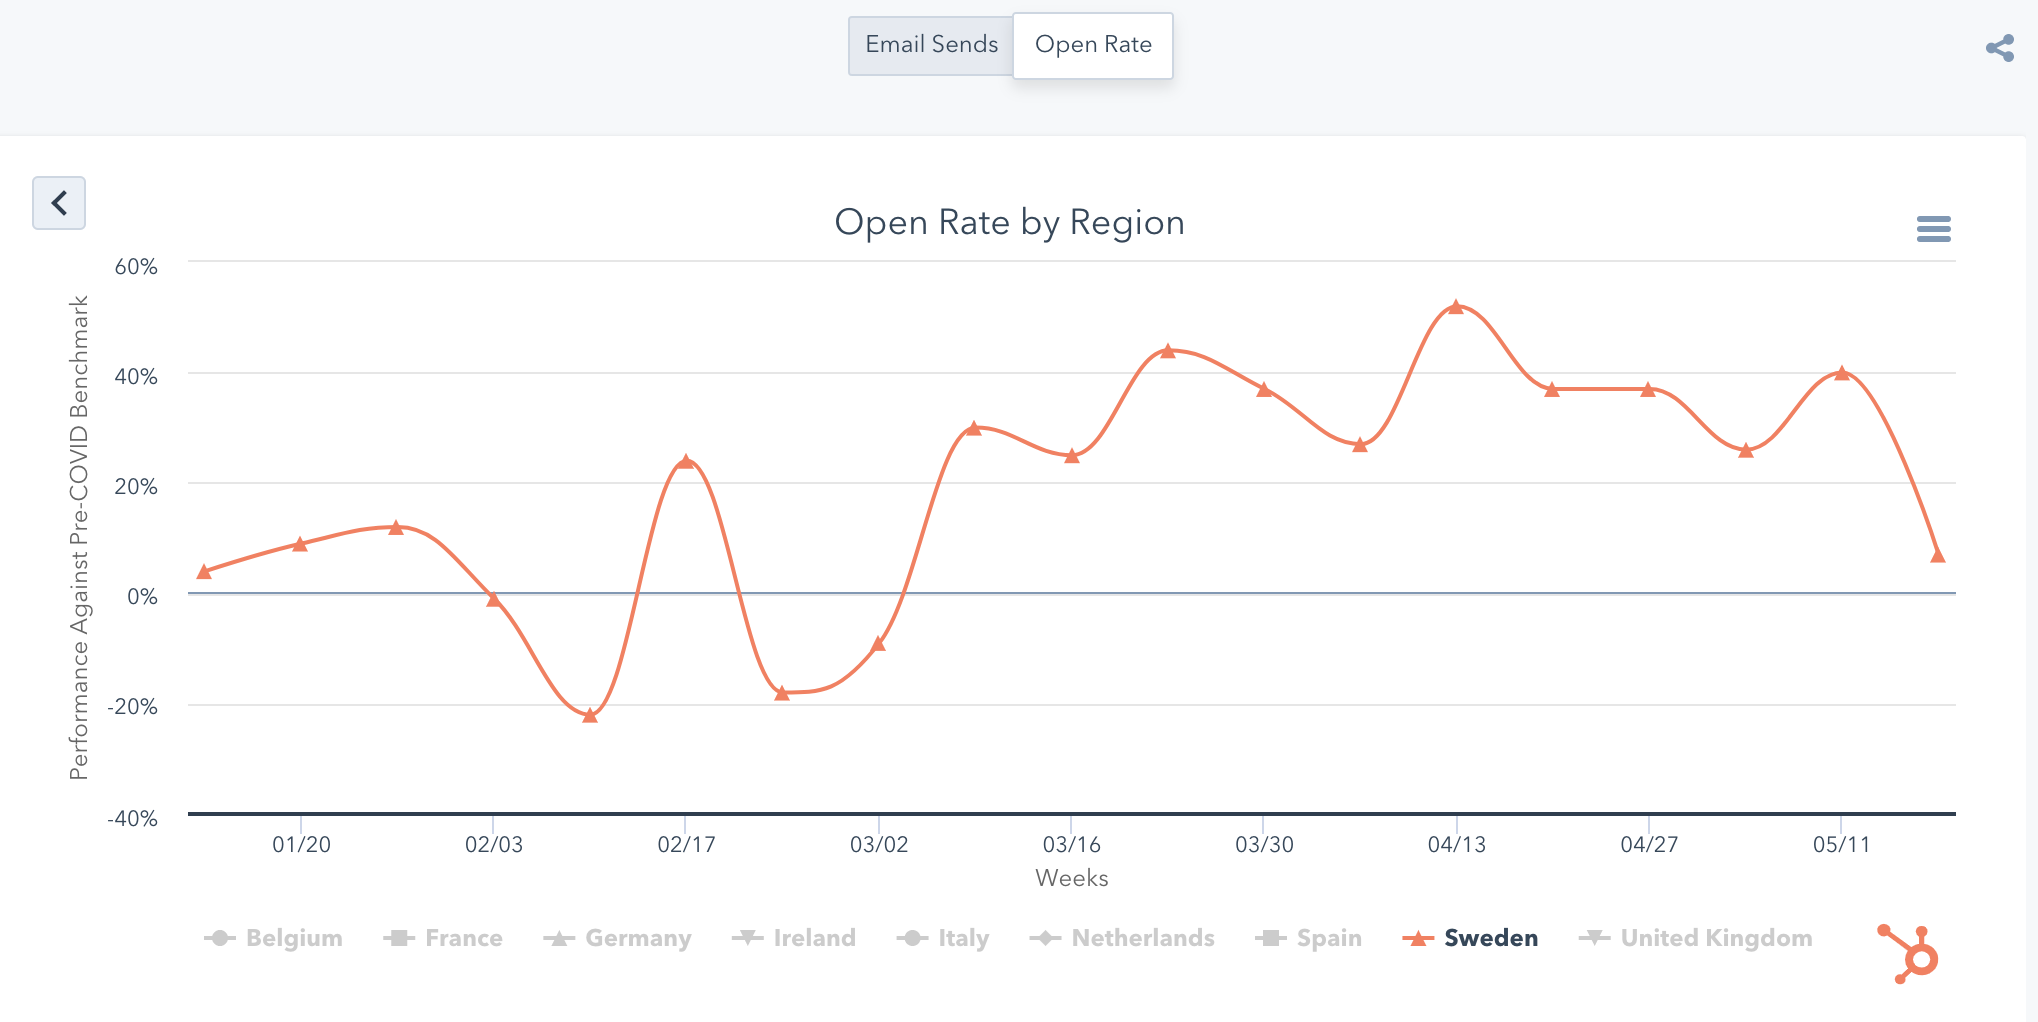Switch to the Email Sends tab
This screenshot has width=2038, height=1022.
click(931, 45)
